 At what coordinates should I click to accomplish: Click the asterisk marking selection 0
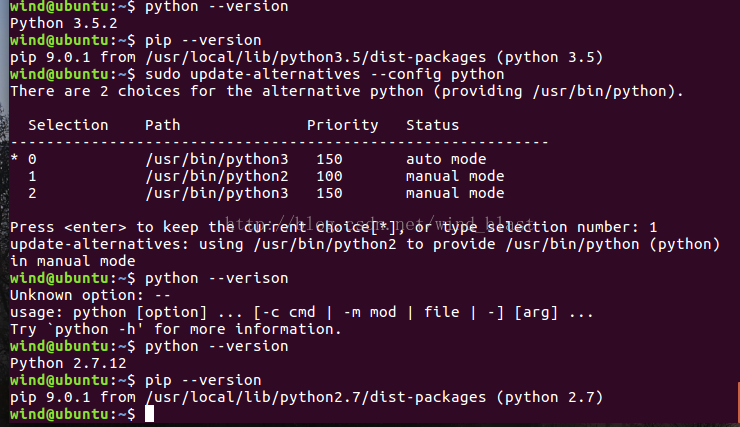point(14,158)
